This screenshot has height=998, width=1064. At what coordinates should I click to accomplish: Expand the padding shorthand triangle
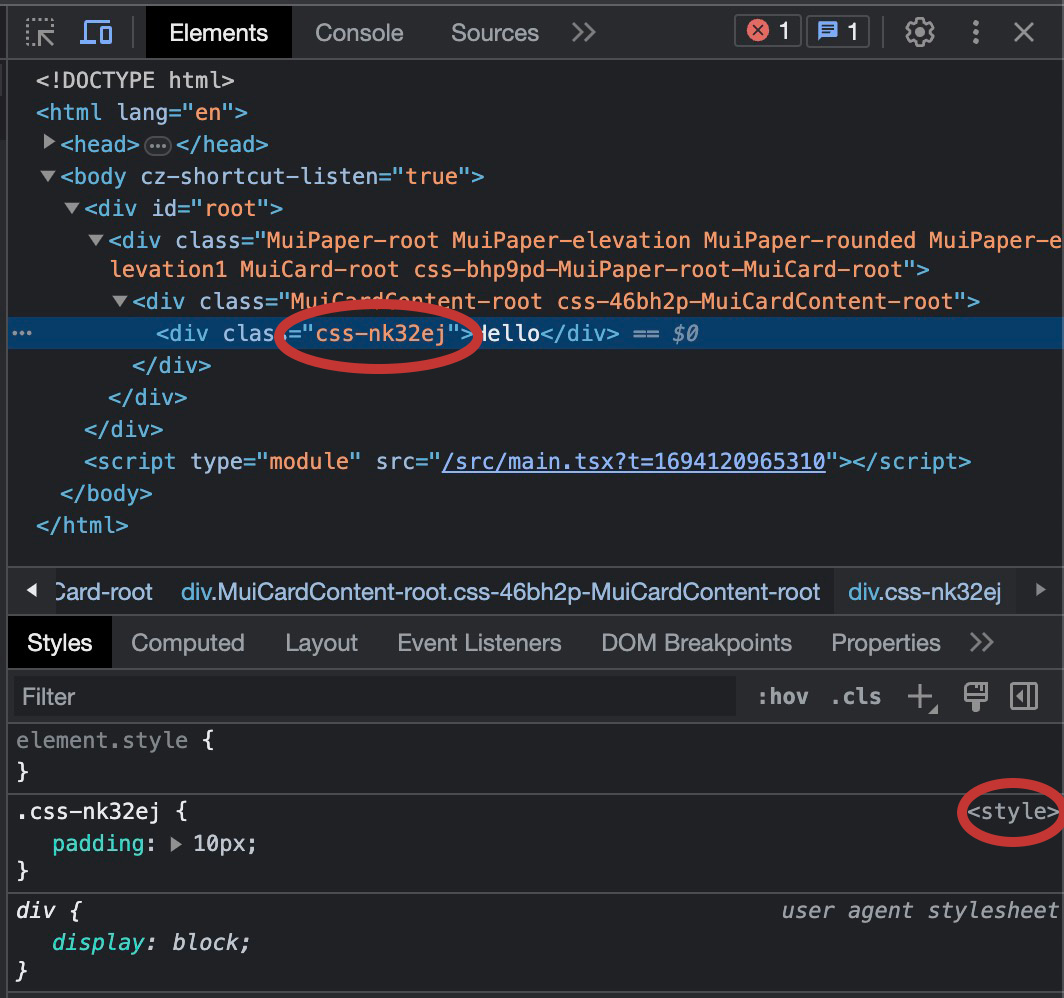176,844
